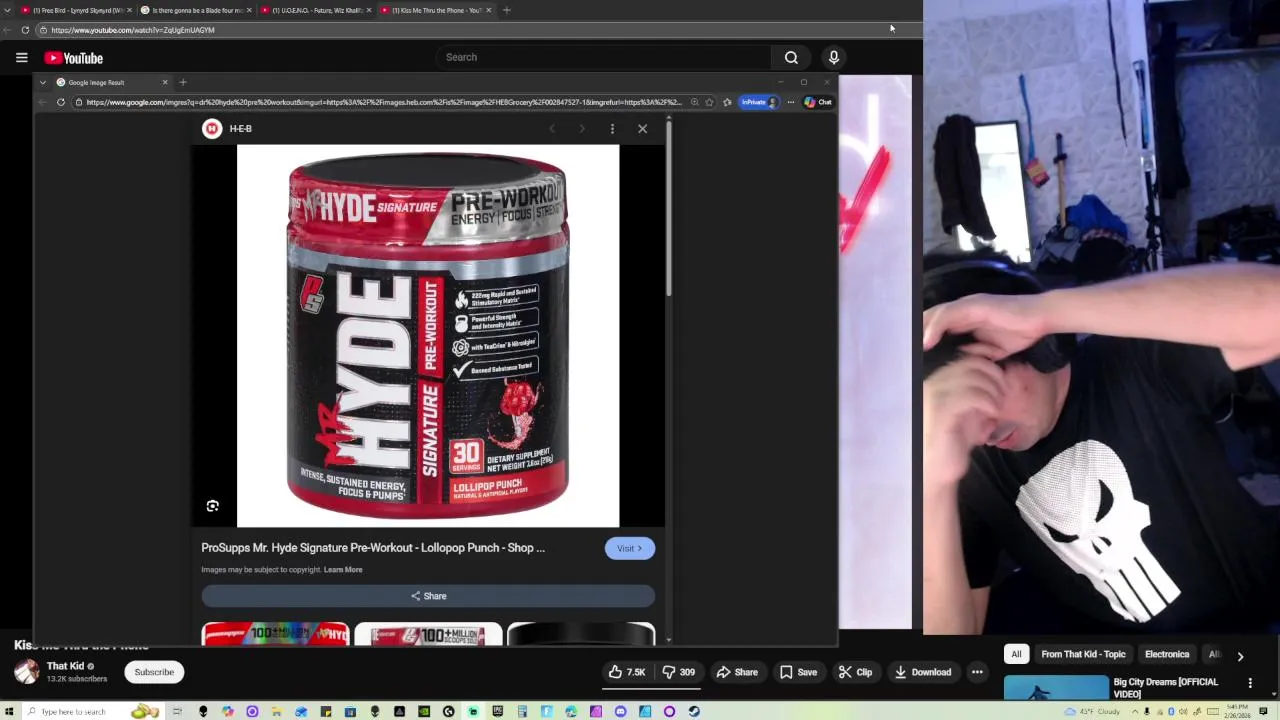
Task: Like the video with 7.5K likes
Action: [627, 672]
